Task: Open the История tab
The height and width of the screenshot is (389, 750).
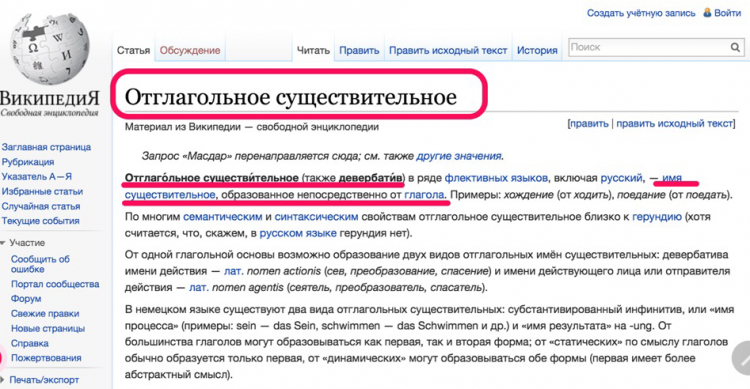Action: 537,50
